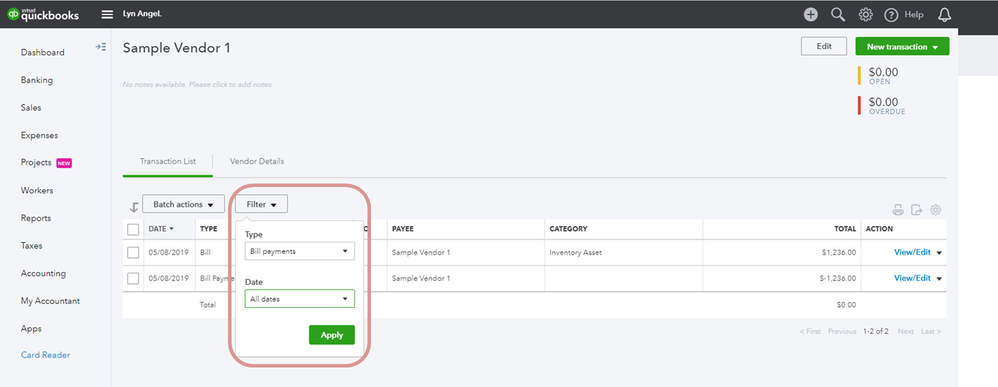Switch to Transaction List tab
Screen dimensions: 998x387
coord(168,161)
